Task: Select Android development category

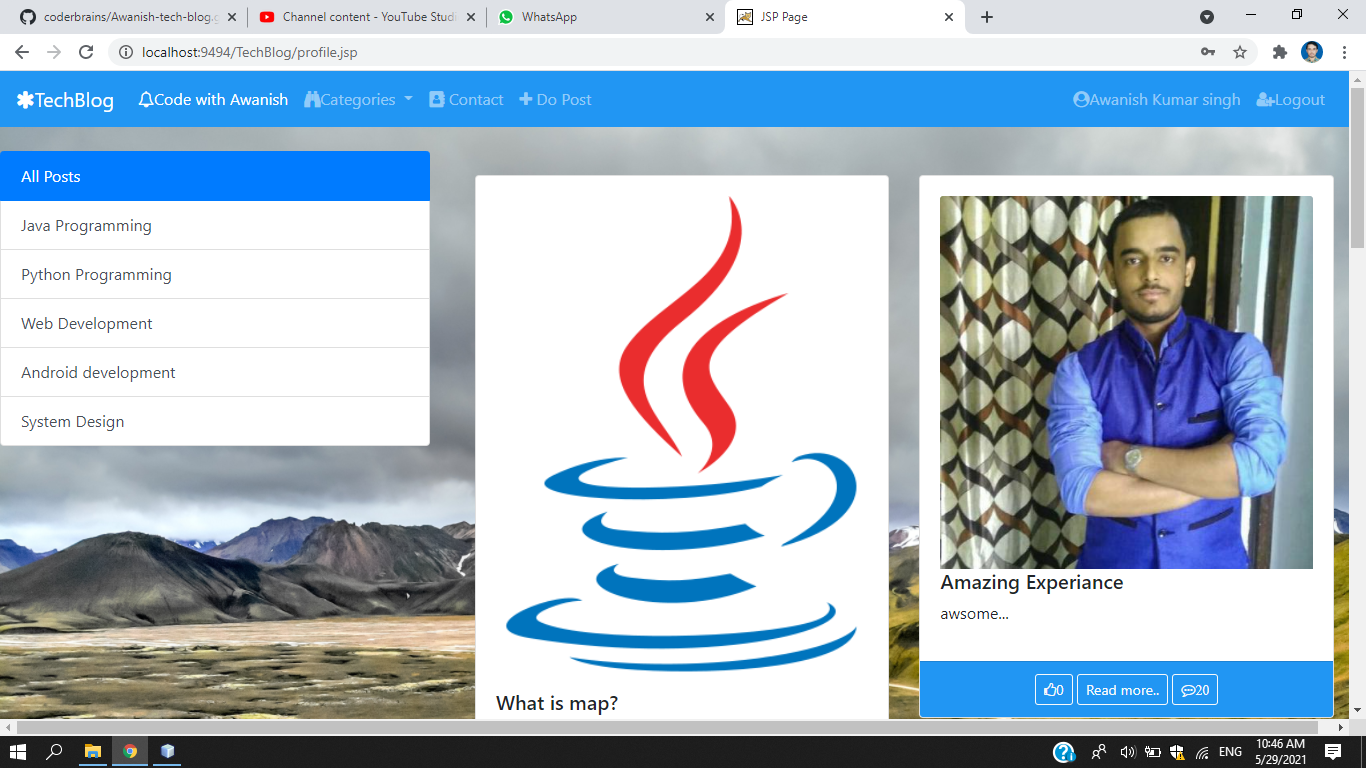Action: [x=215, y=372]
